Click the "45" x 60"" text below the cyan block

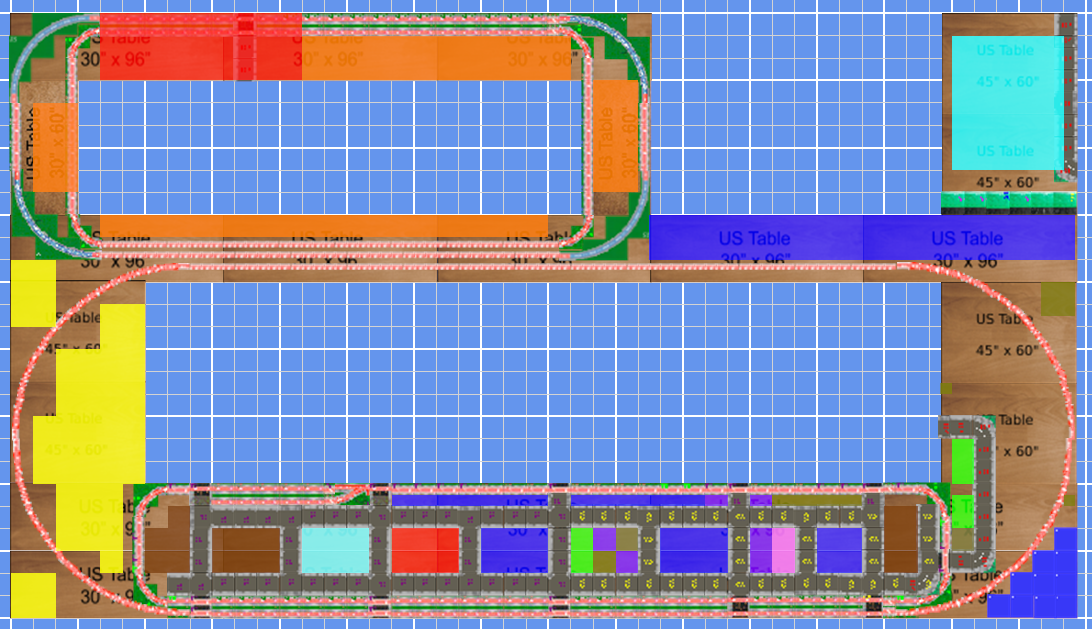(x=1007, y=183)
